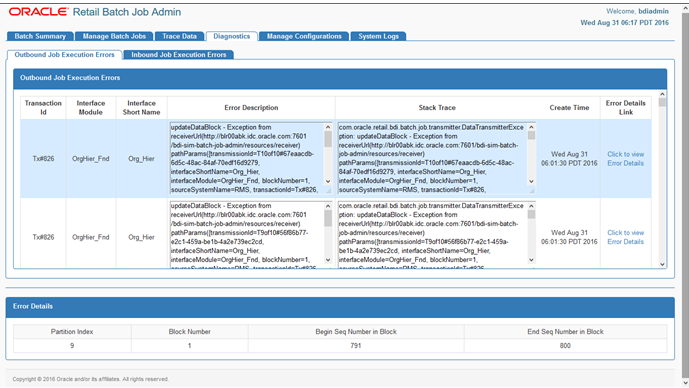The image size is (689, 388).
Task: Select Outbound Job Execution Errors subtab
Action: 64,54
